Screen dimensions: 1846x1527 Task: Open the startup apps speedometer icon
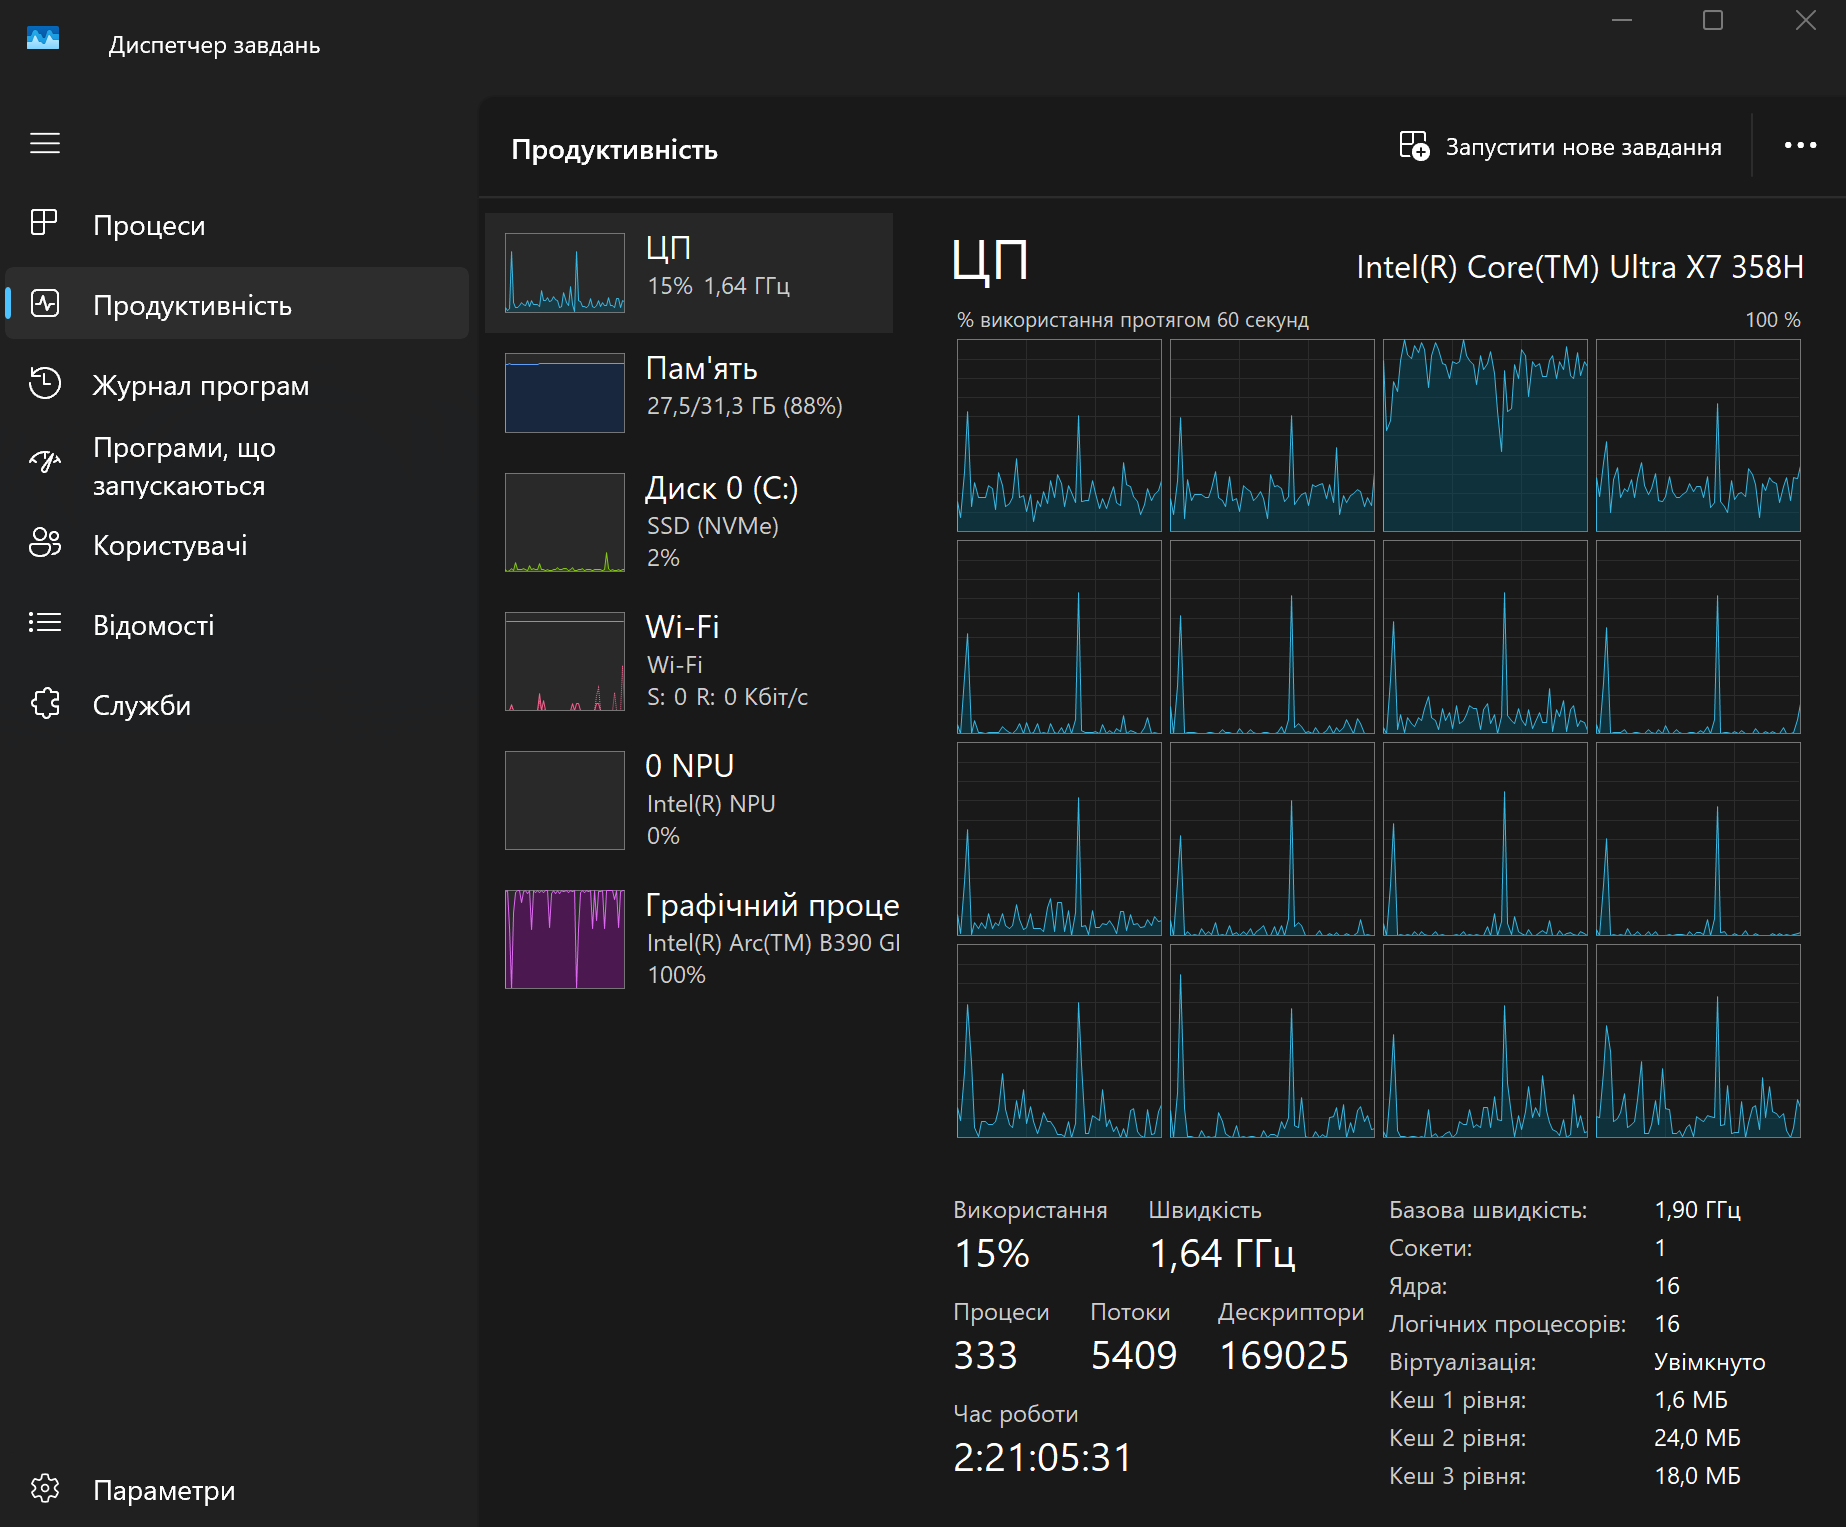(45, 462)
